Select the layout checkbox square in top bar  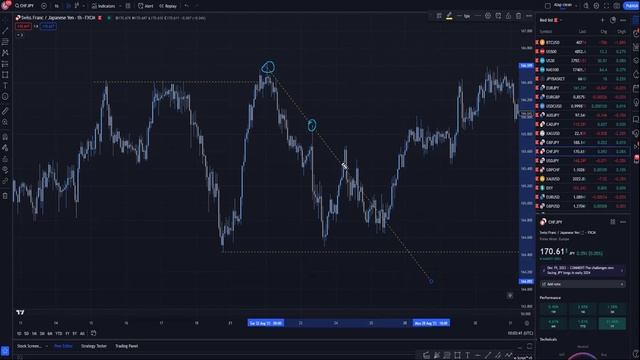(548, 6)
